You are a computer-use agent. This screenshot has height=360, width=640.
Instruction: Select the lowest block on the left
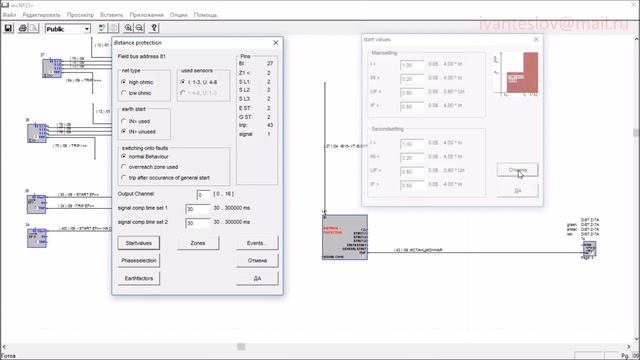(37, 238)
